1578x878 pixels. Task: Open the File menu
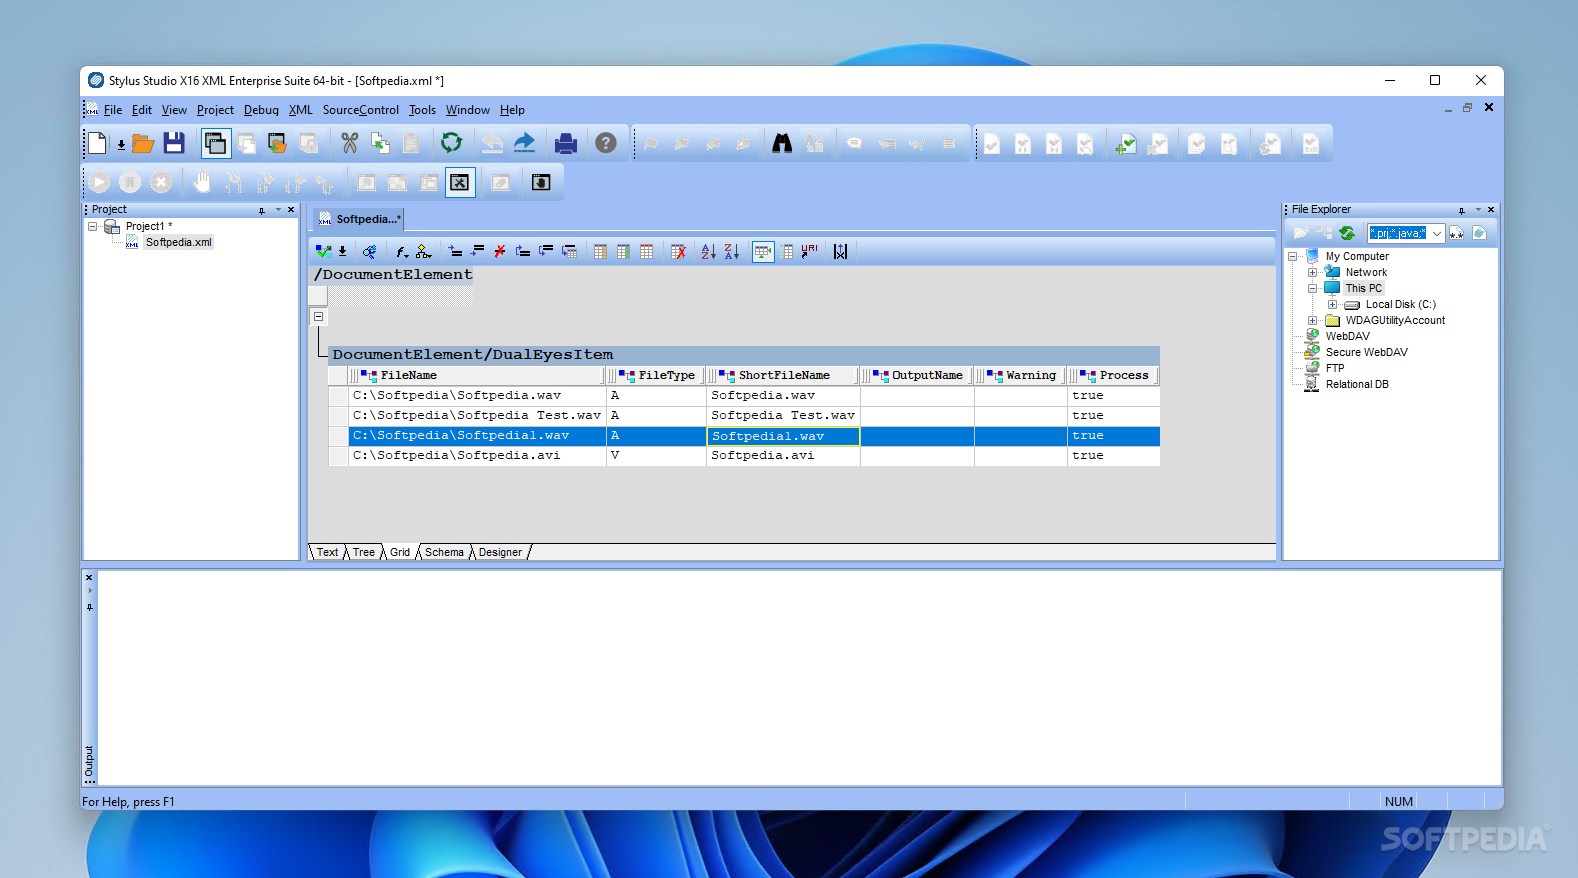point(113,110)
